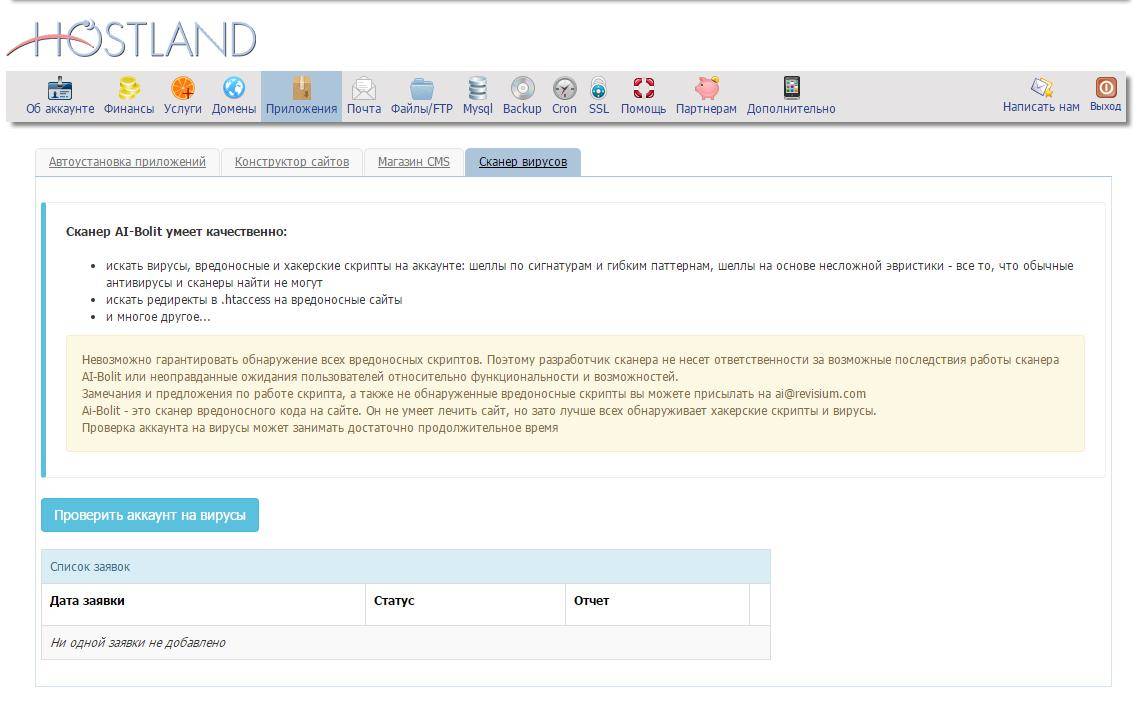Switch to Магазин CMS tab

[413, 162]
